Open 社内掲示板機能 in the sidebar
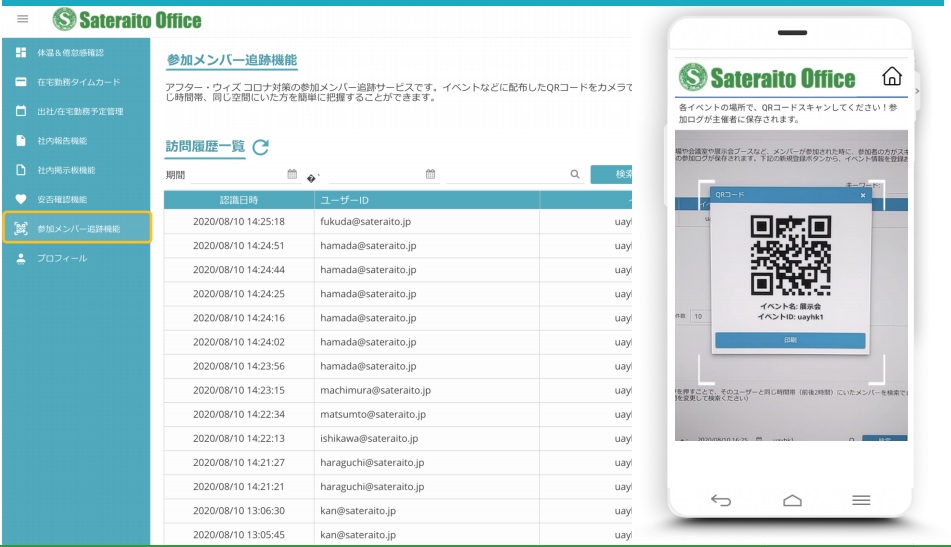The width and height of the screenshot is (951, 547). click(66, 170)
